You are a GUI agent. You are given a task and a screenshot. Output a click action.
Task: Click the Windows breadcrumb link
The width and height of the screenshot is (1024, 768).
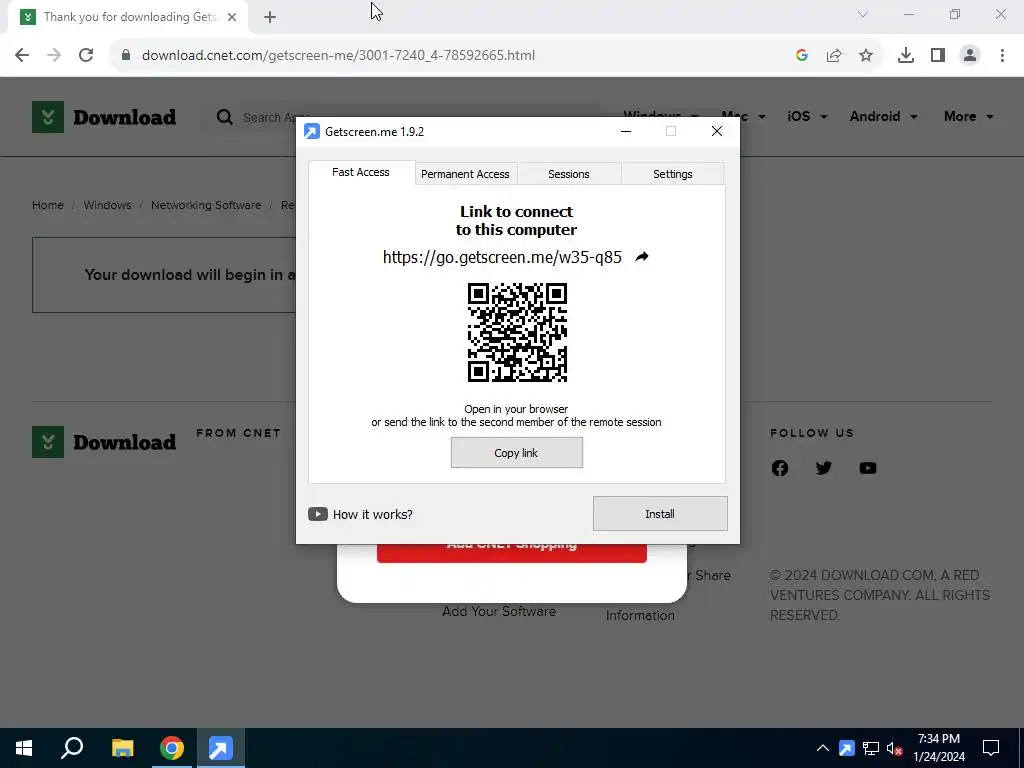[x=107, y=205]
